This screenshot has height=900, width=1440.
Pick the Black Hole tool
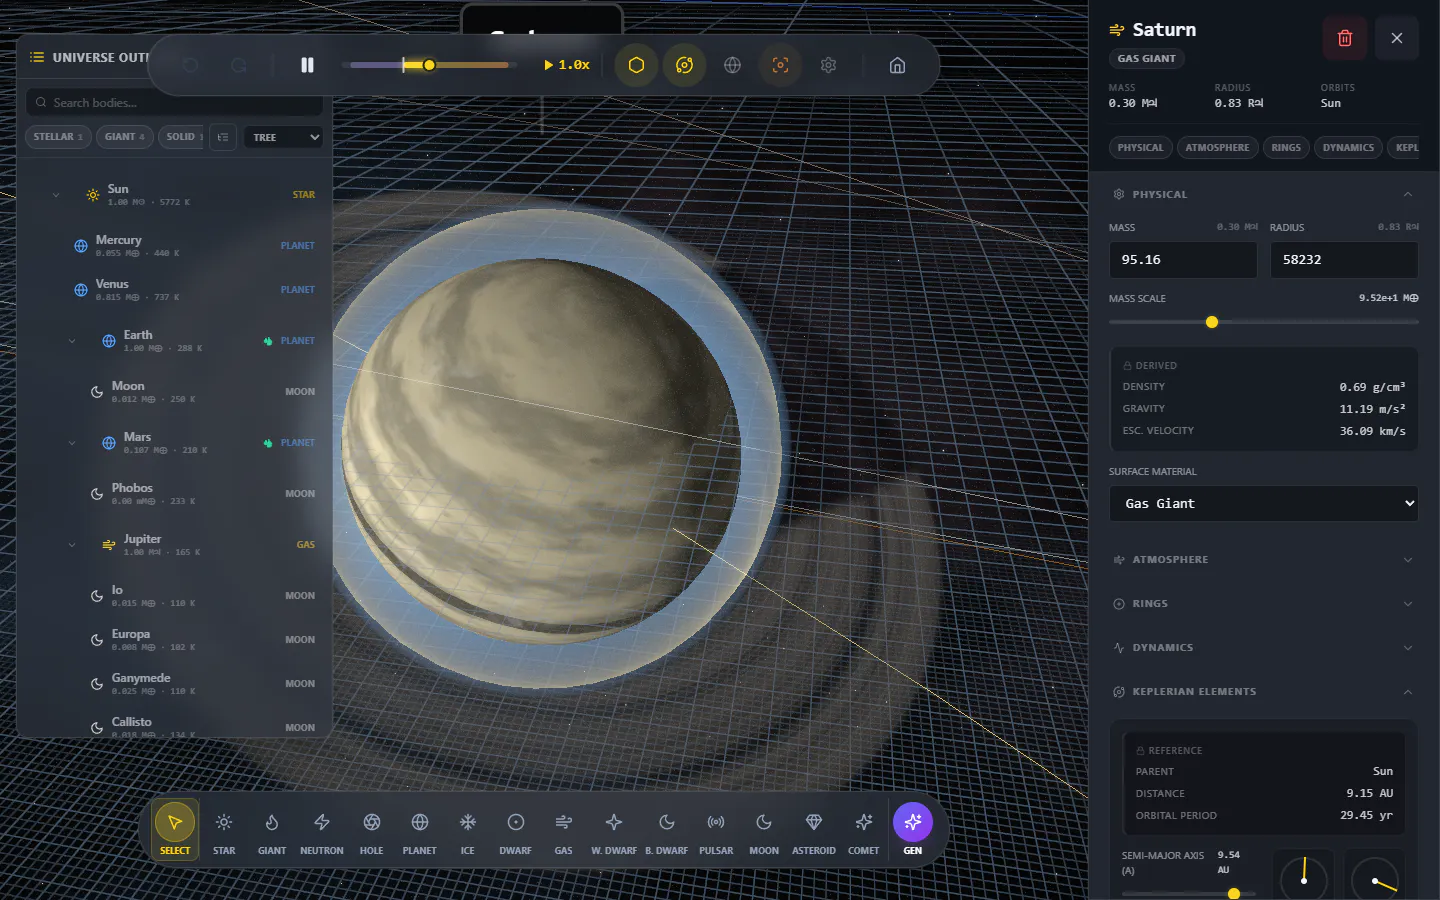coord(372,832)
